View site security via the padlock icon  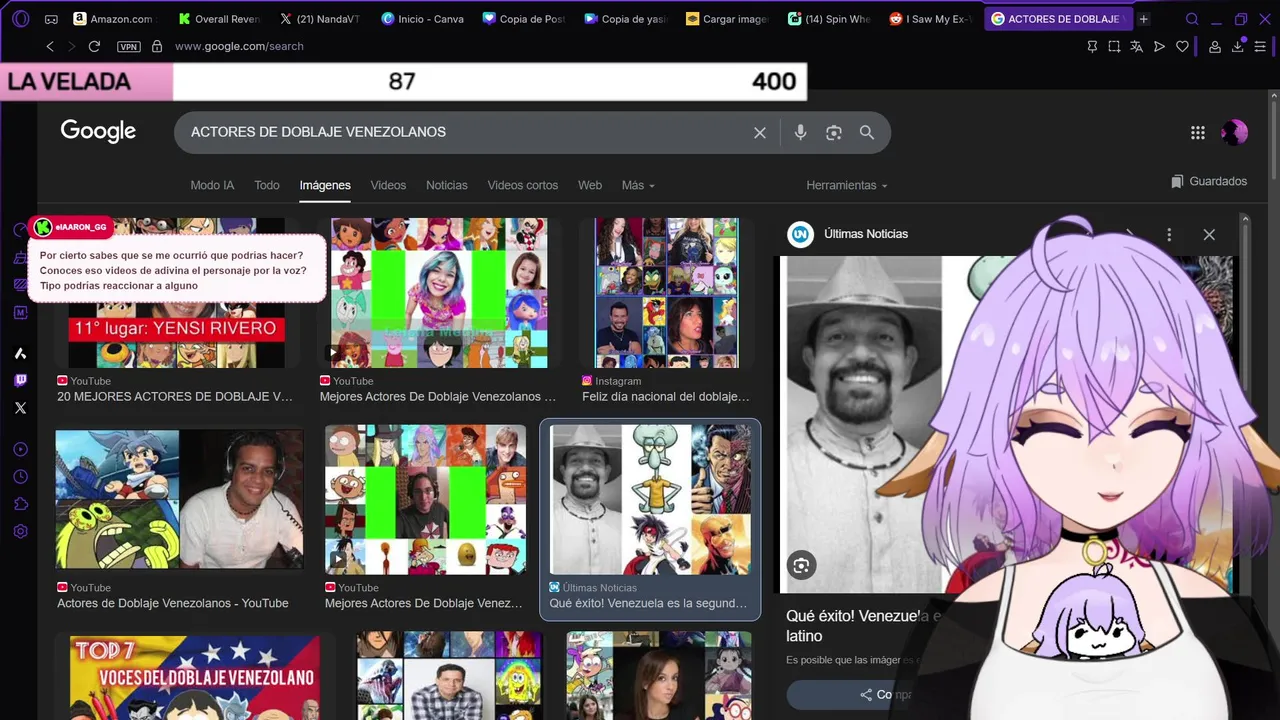pyautogui.click(x=157, y=46)
